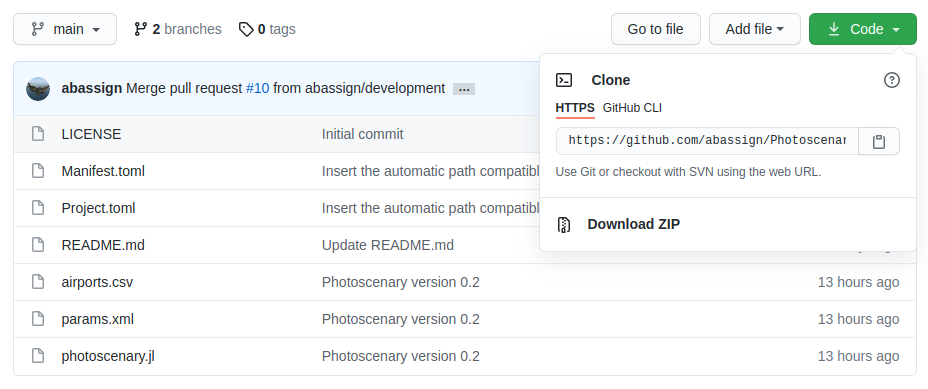
Task: Open the LICENSE file
Action: (x=91, y=134)
